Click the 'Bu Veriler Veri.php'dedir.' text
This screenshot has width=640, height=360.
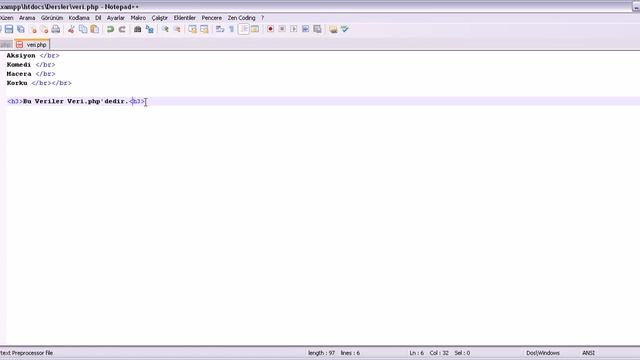(76, 101)
